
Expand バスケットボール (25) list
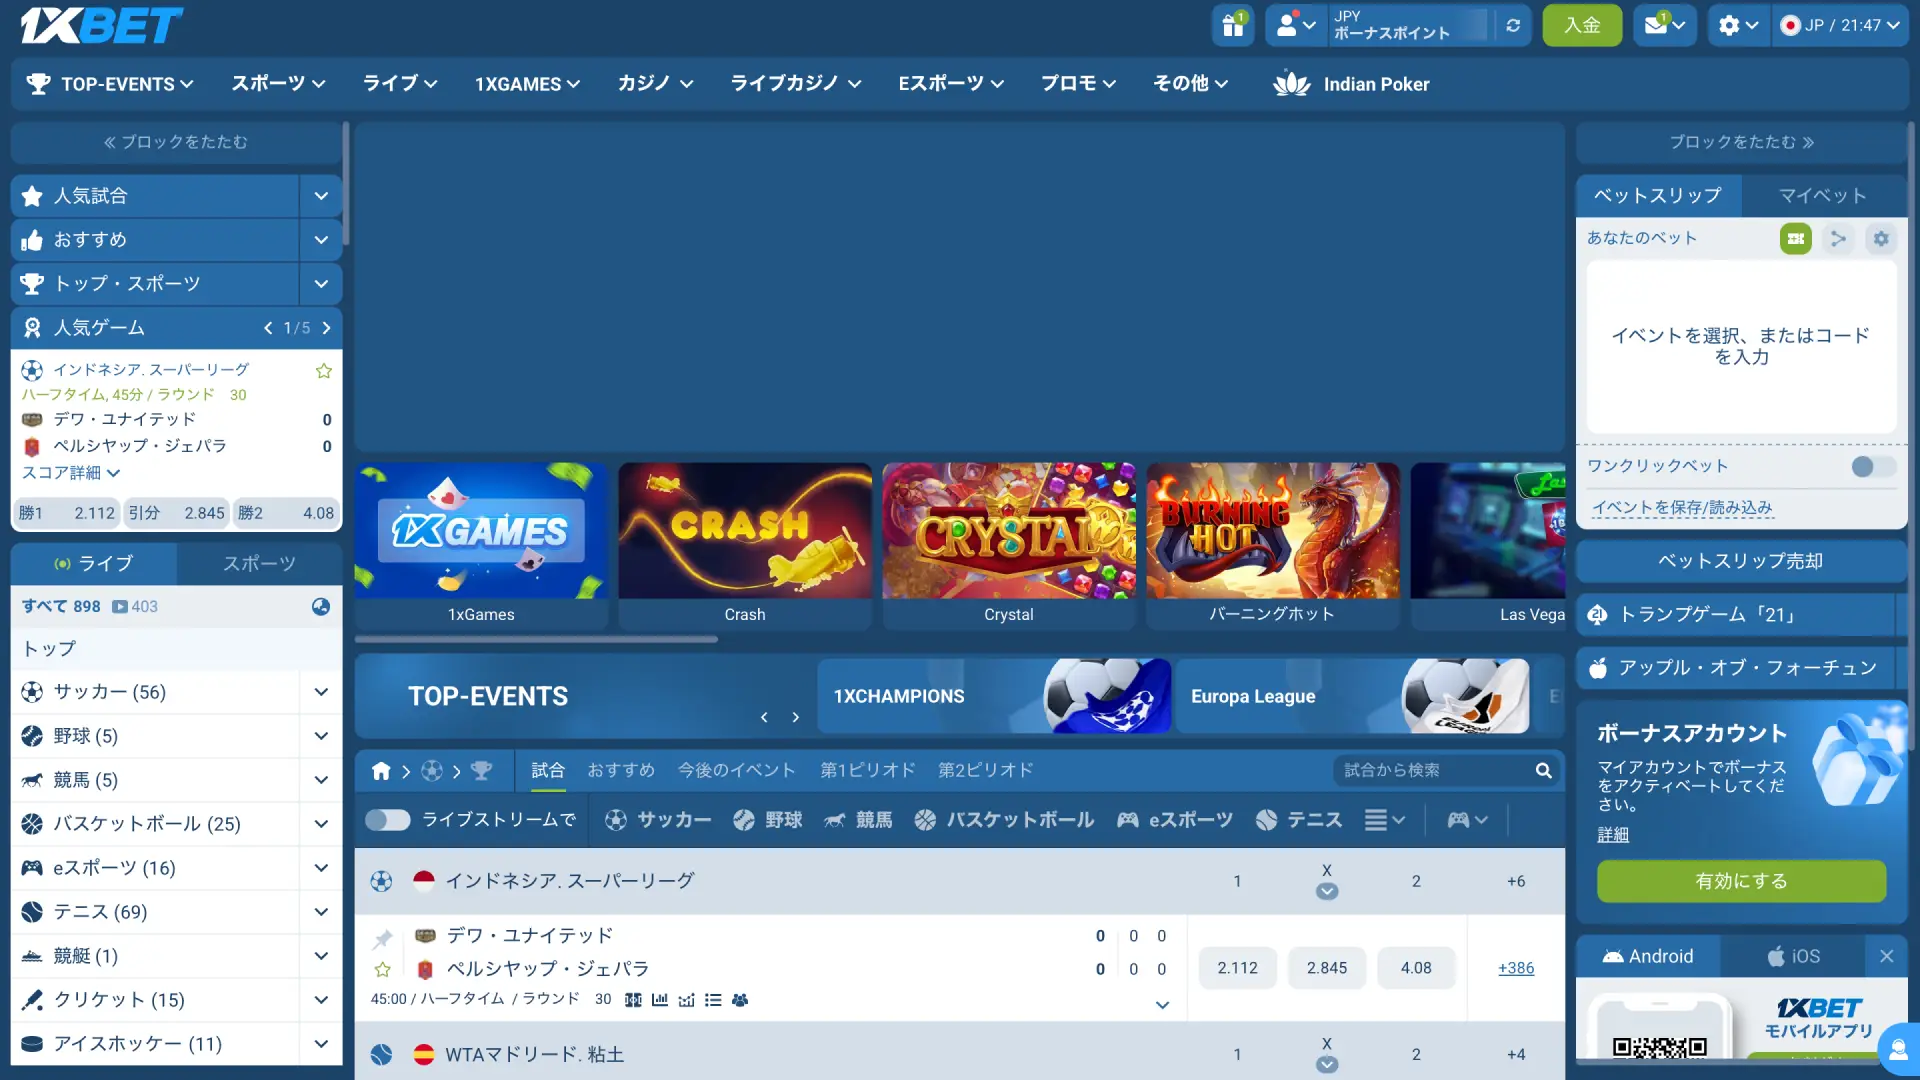321,824
